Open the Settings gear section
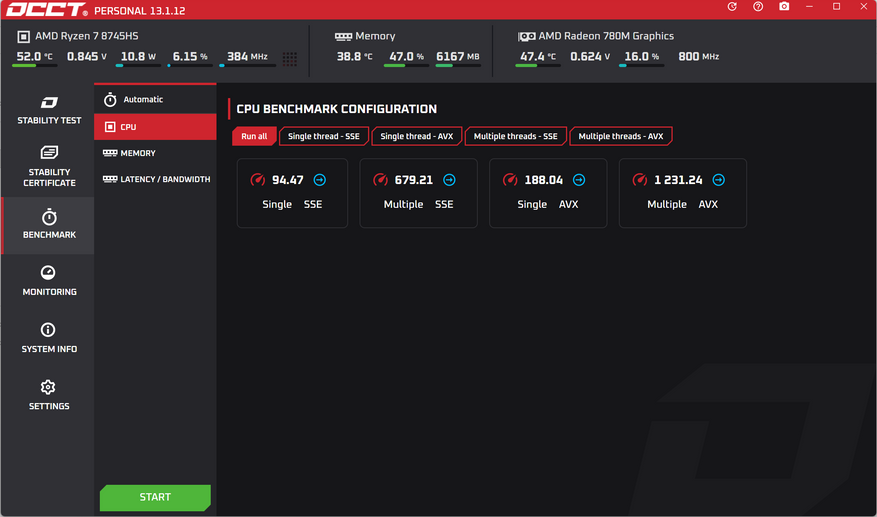Image resolution: width=877 pixels, height=517 pixels. (49, 396)
